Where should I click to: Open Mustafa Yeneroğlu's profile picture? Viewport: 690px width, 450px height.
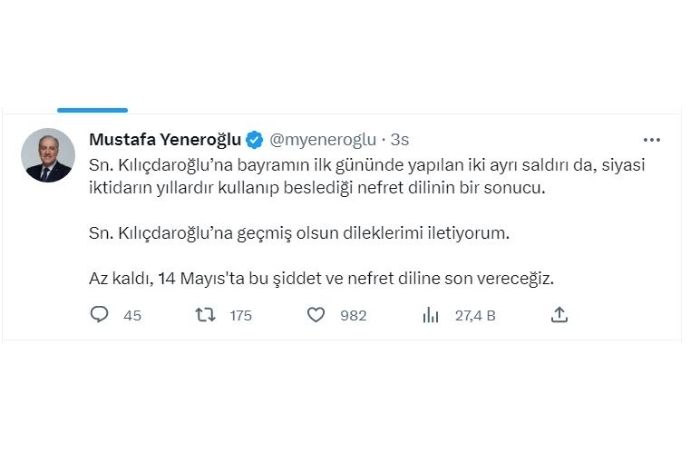pyautogui.click(x=49, y=155)
